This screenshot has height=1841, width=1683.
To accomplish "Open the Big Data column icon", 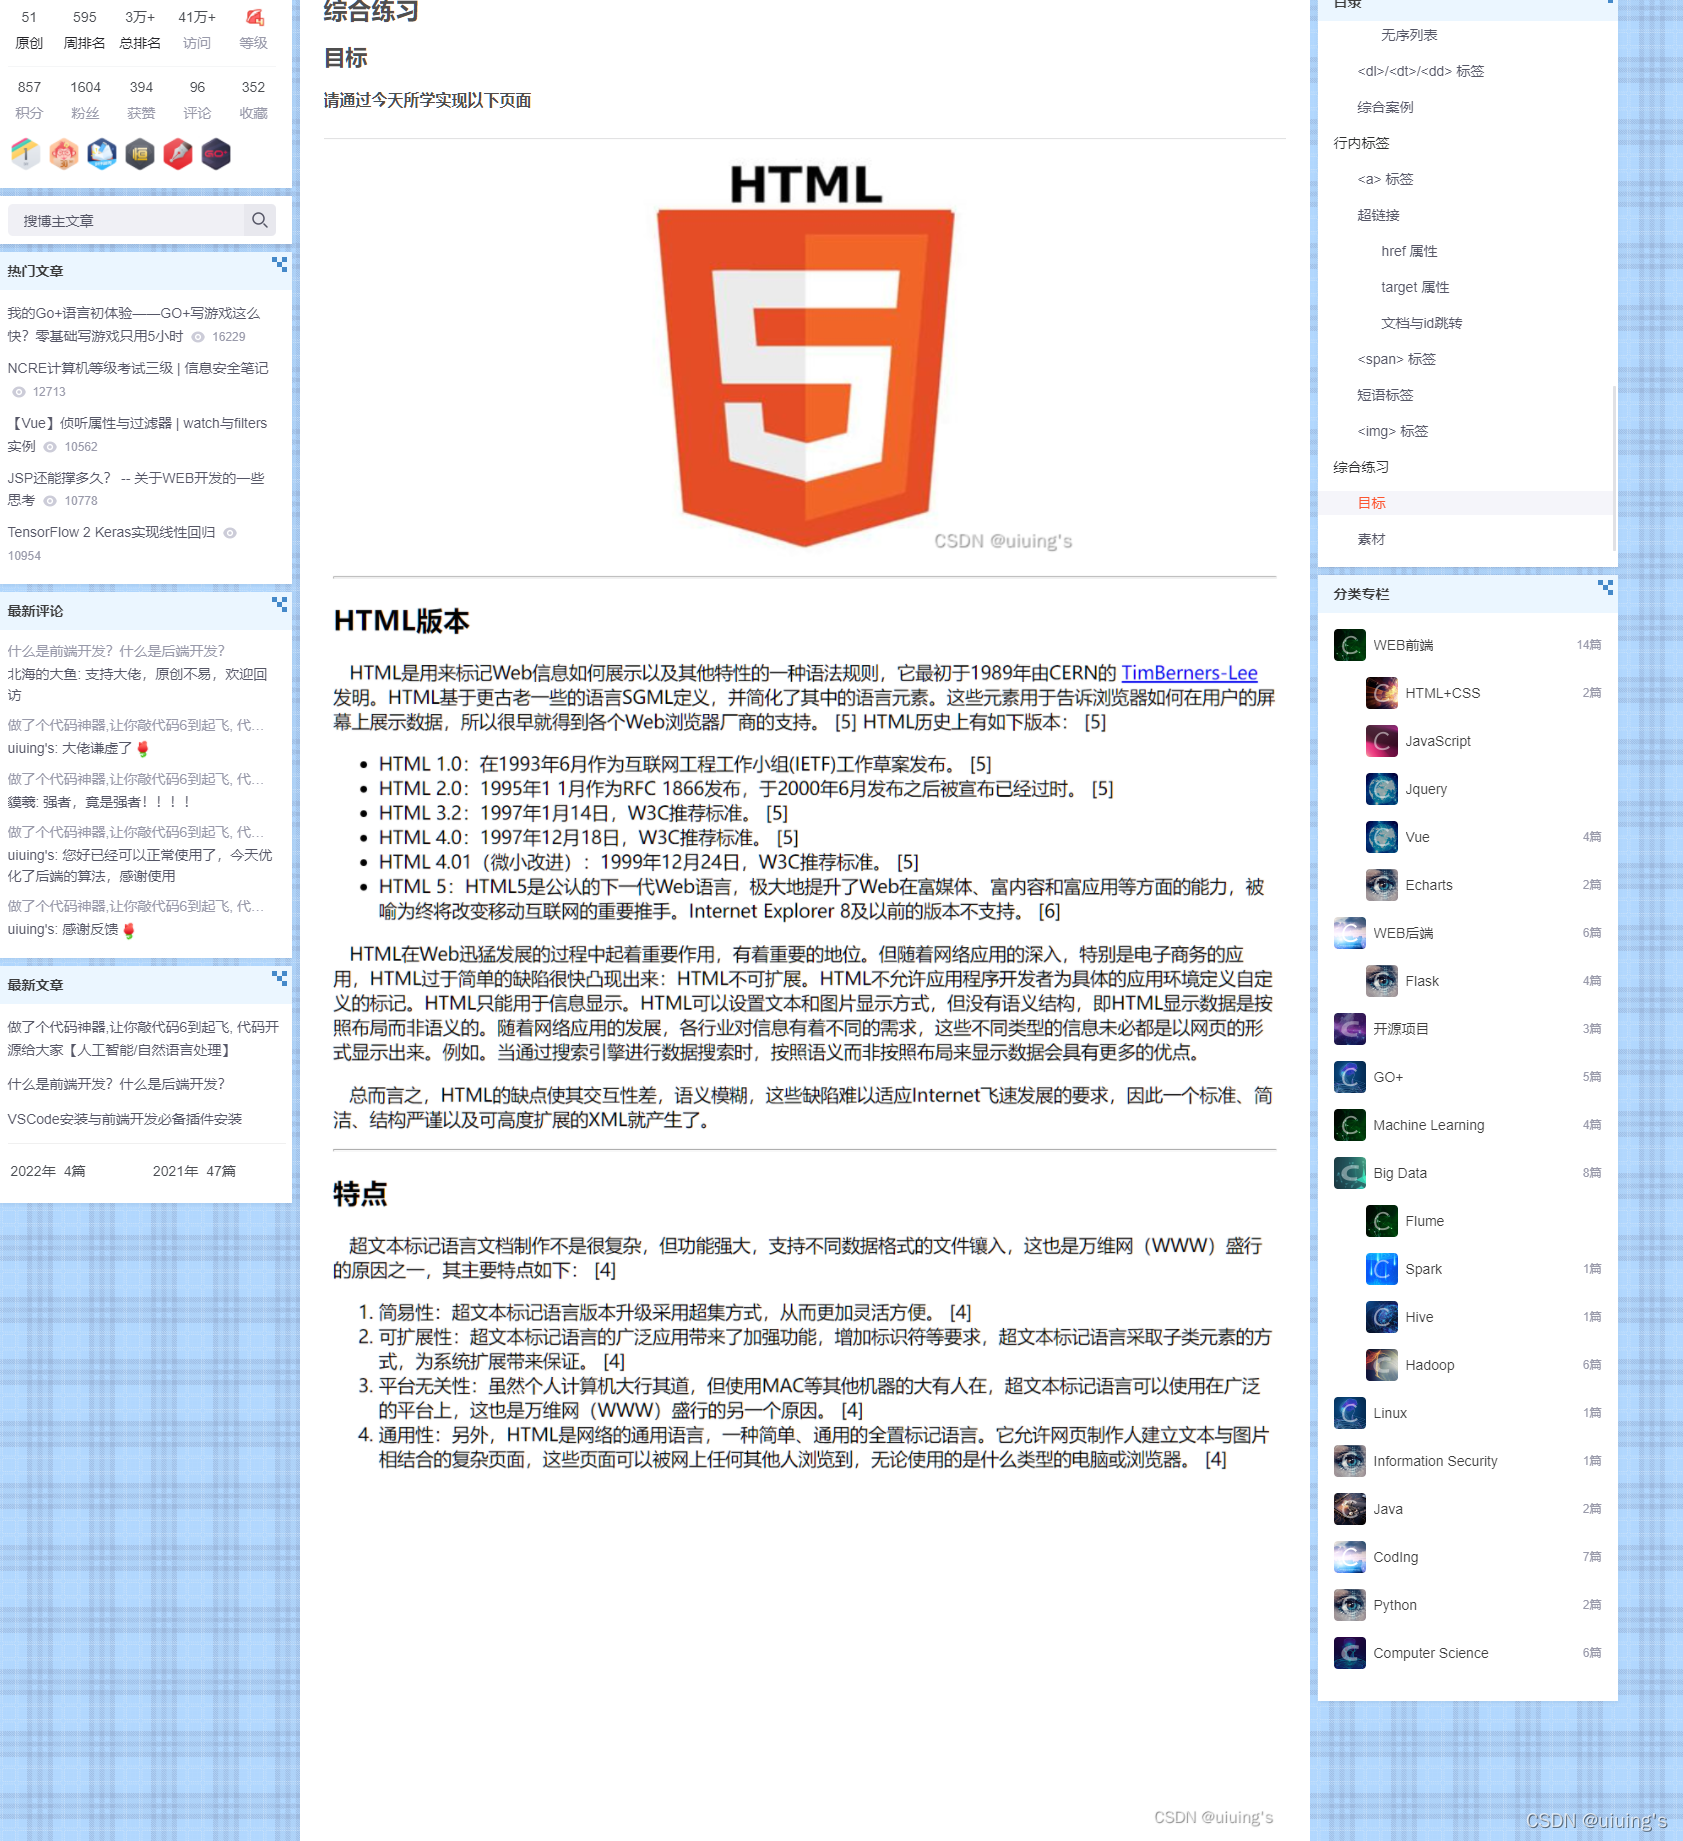I will pos(1350,1173).
